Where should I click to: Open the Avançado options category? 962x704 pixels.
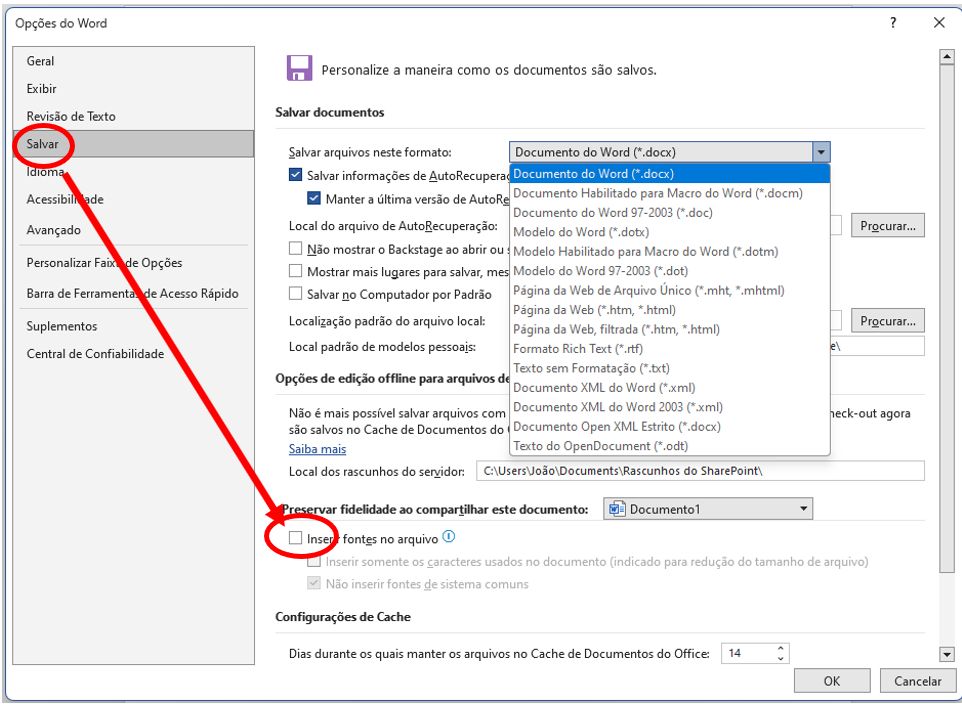[x=54, y=230]
